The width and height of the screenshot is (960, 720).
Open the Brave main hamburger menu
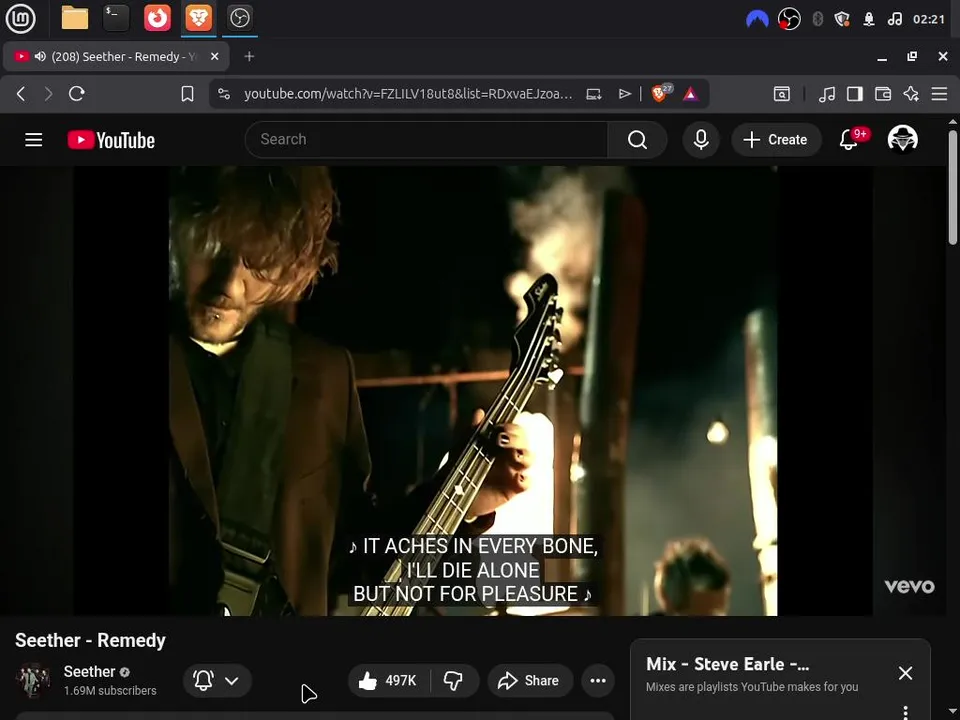pyautogui.click(x=939, y=94)
